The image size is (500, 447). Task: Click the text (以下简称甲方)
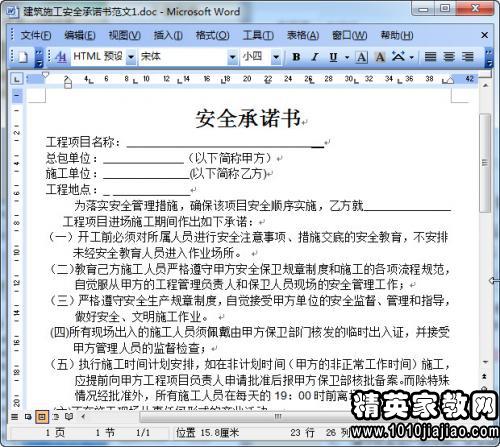[231, 158]
